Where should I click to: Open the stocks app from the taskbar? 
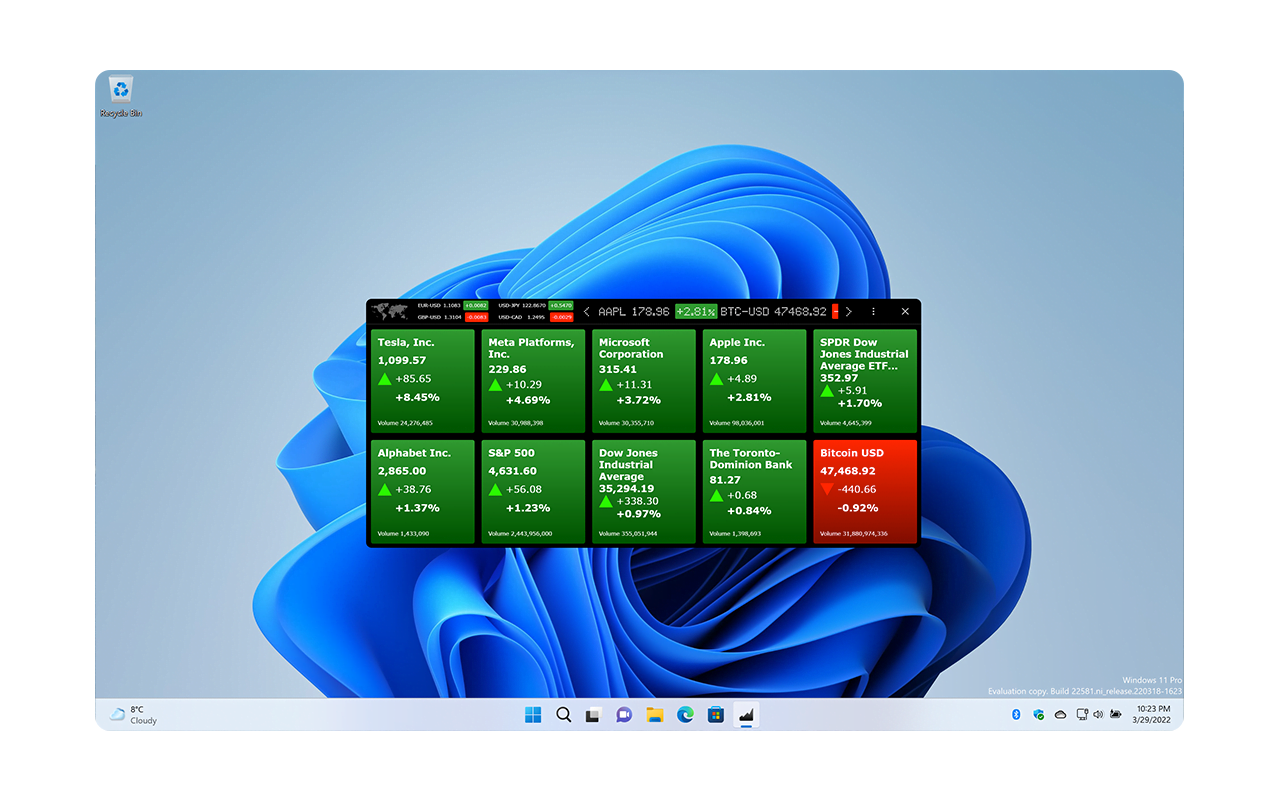pos(746,715)
